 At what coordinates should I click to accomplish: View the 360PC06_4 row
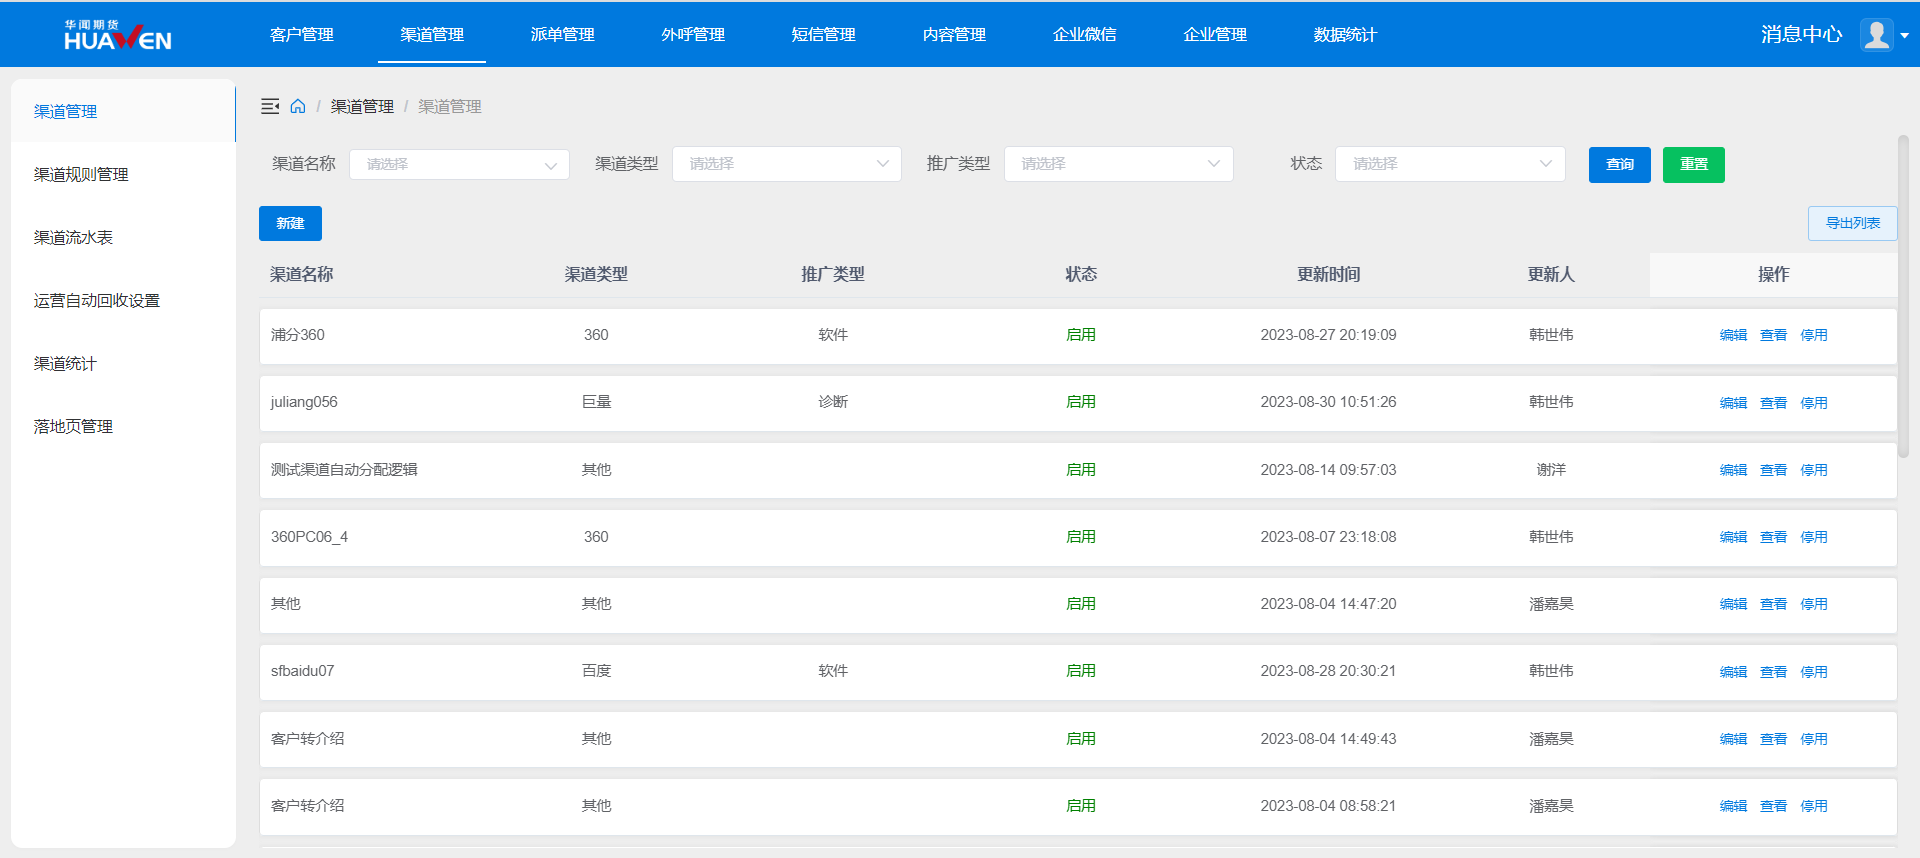click(x=1773, y=537)
